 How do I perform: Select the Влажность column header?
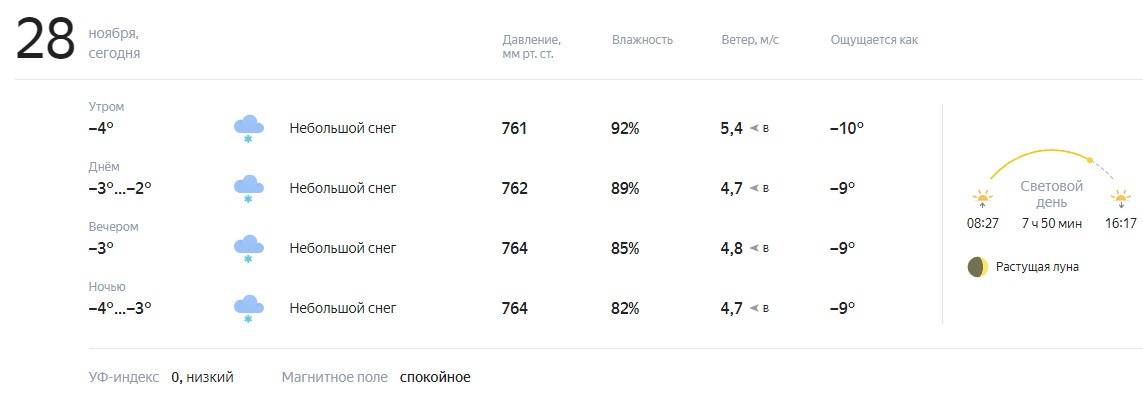(x=642, y=40)
